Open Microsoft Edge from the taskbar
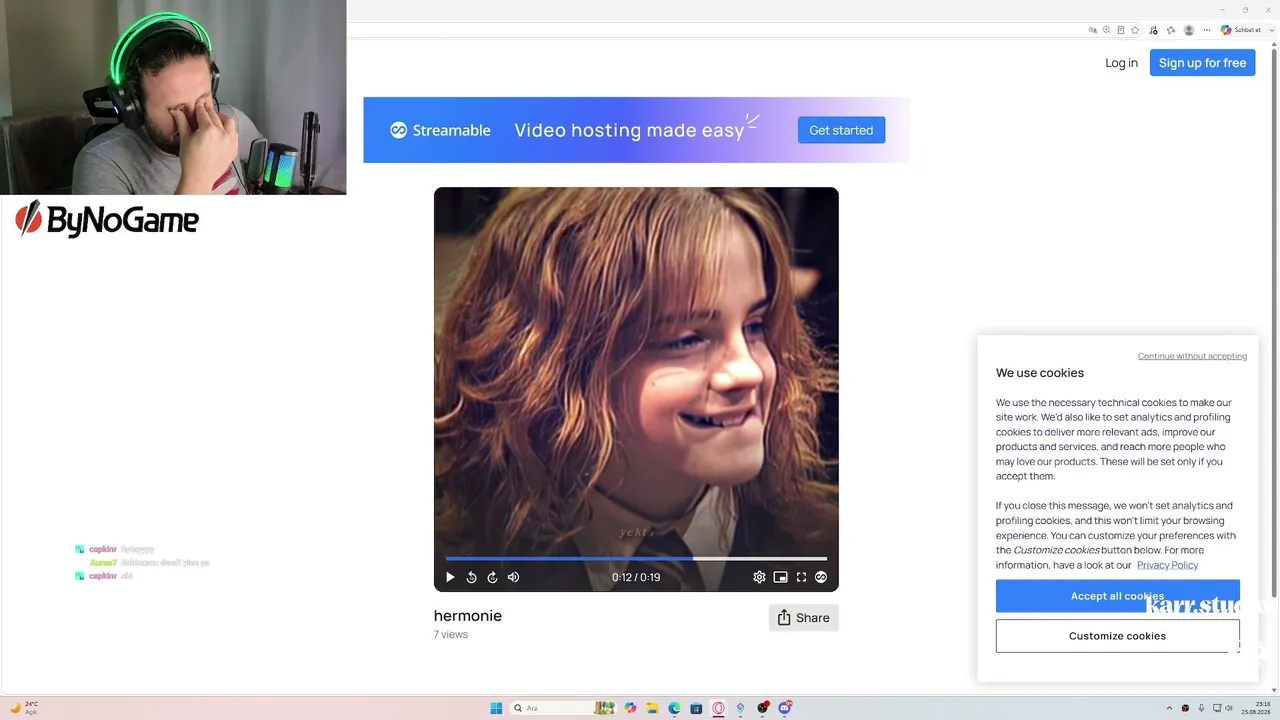 click(x=674, y=708)
